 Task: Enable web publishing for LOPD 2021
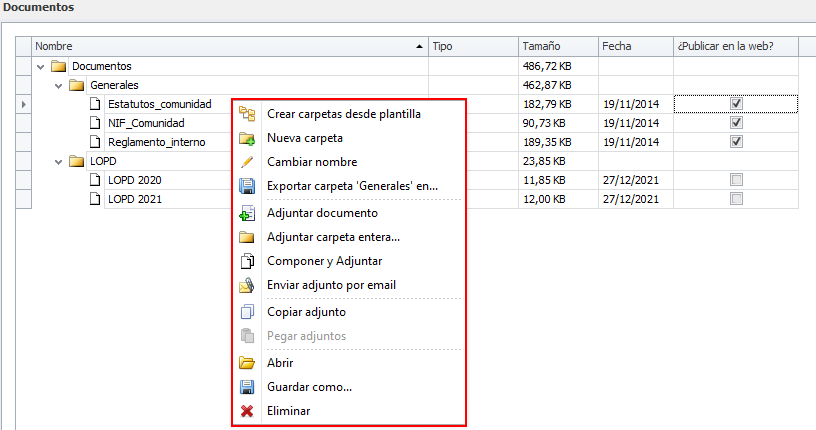[736, 199]
